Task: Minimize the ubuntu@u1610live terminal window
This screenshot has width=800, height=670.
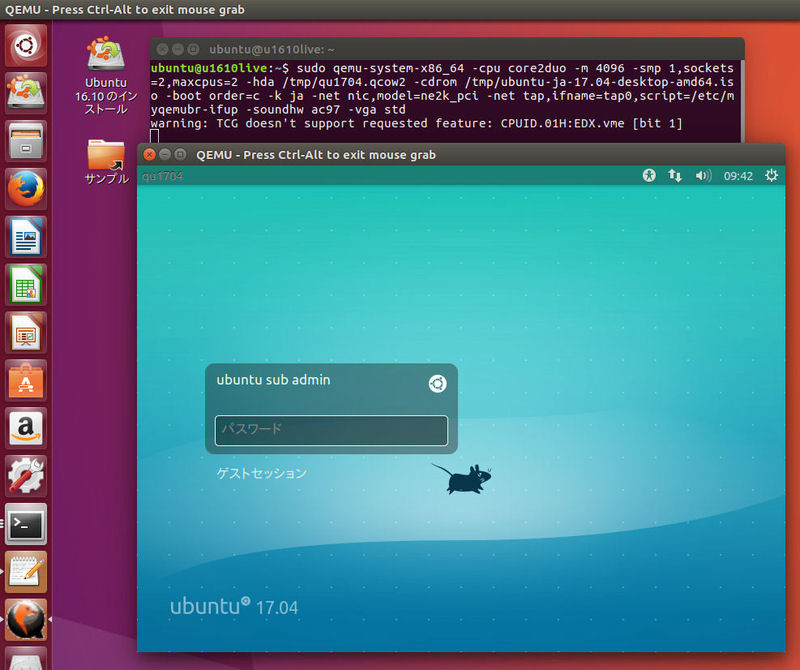Action: [178, 49]
